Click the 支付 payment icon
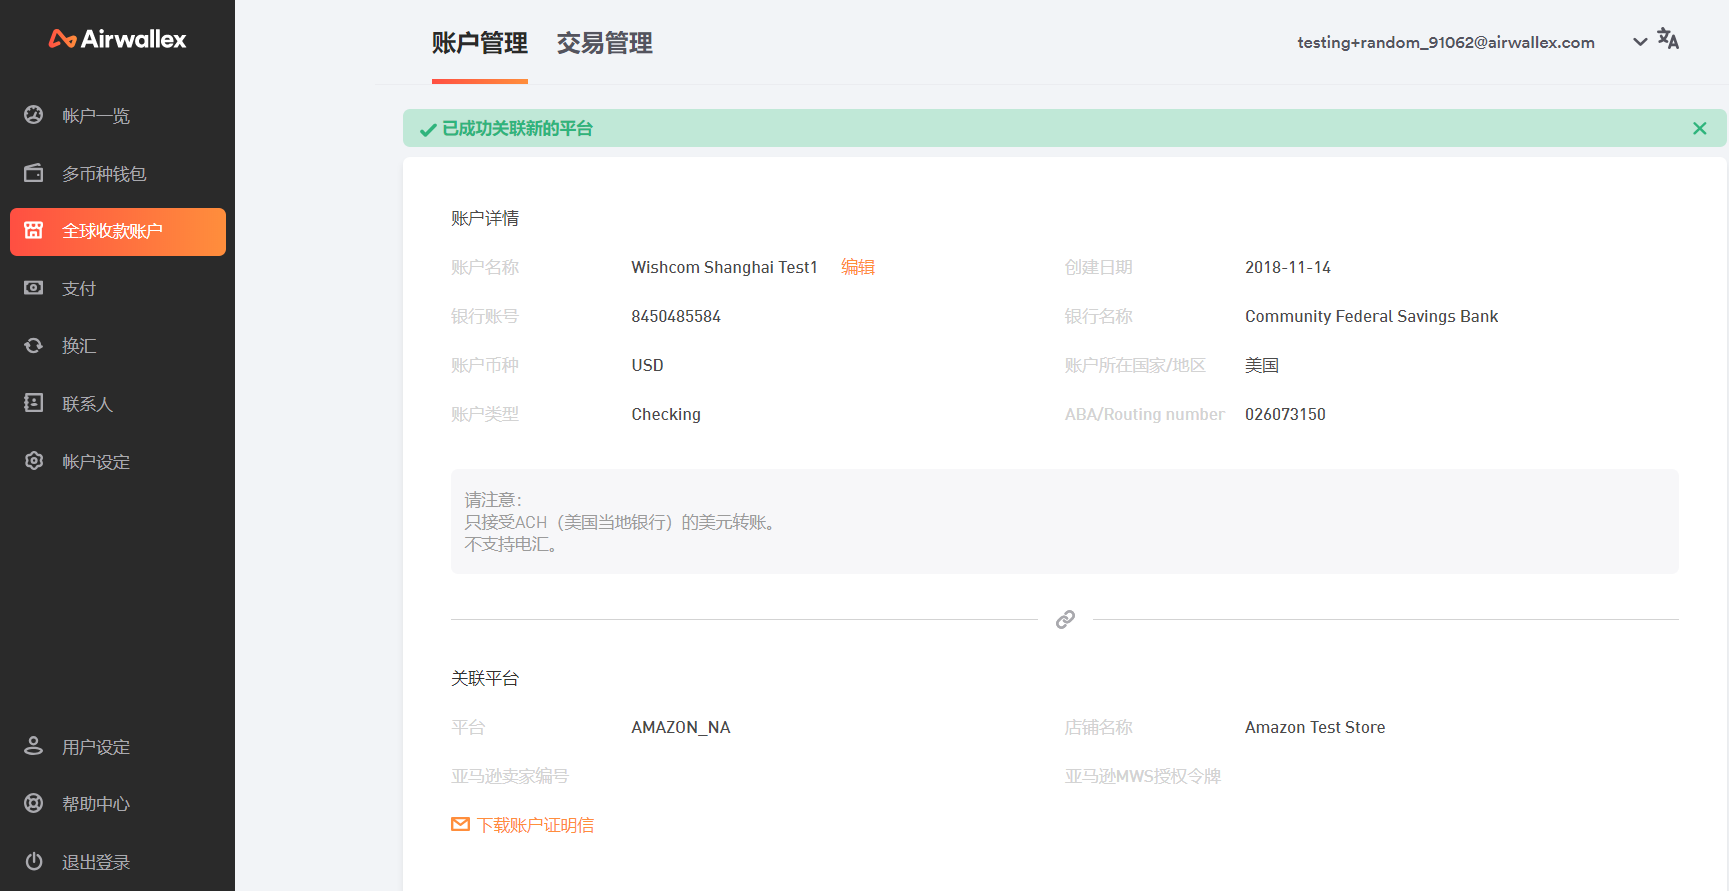Viewport: 1729px width, 891px height. coord(34,288)
